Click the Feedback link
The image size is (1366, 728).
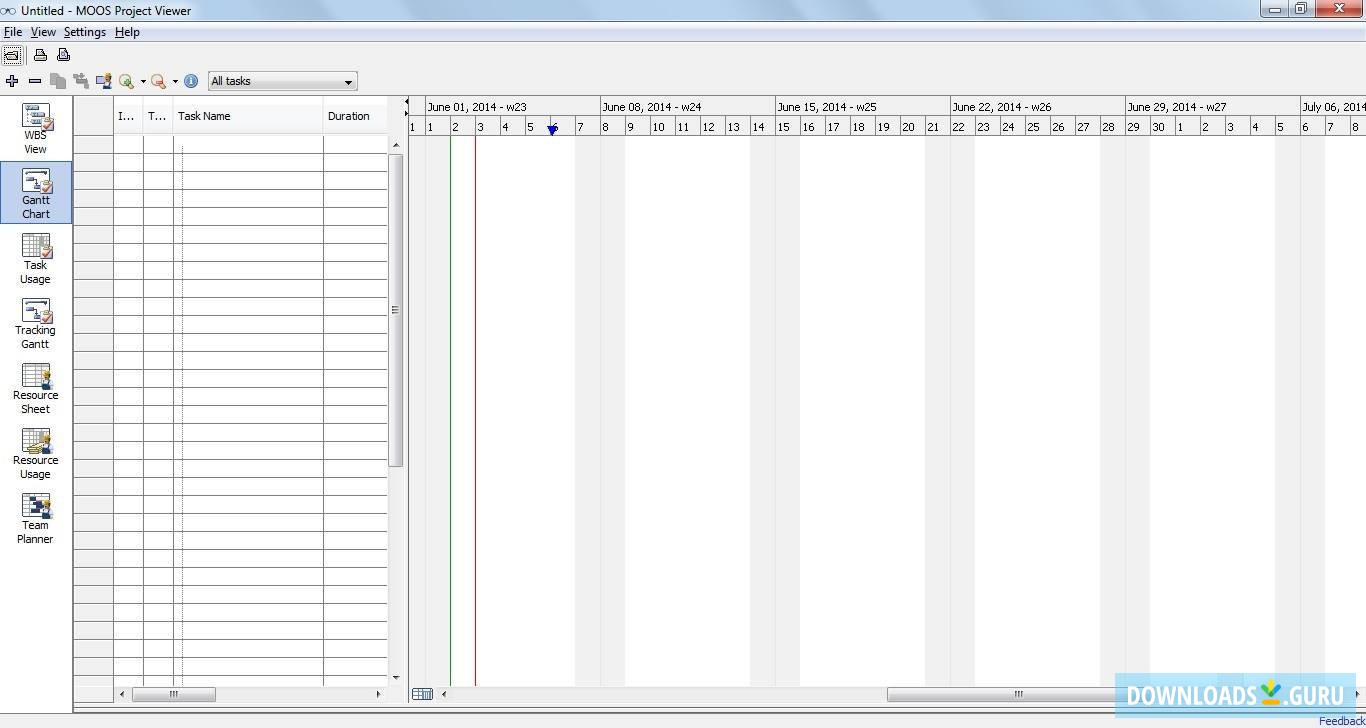point(1341,720)
